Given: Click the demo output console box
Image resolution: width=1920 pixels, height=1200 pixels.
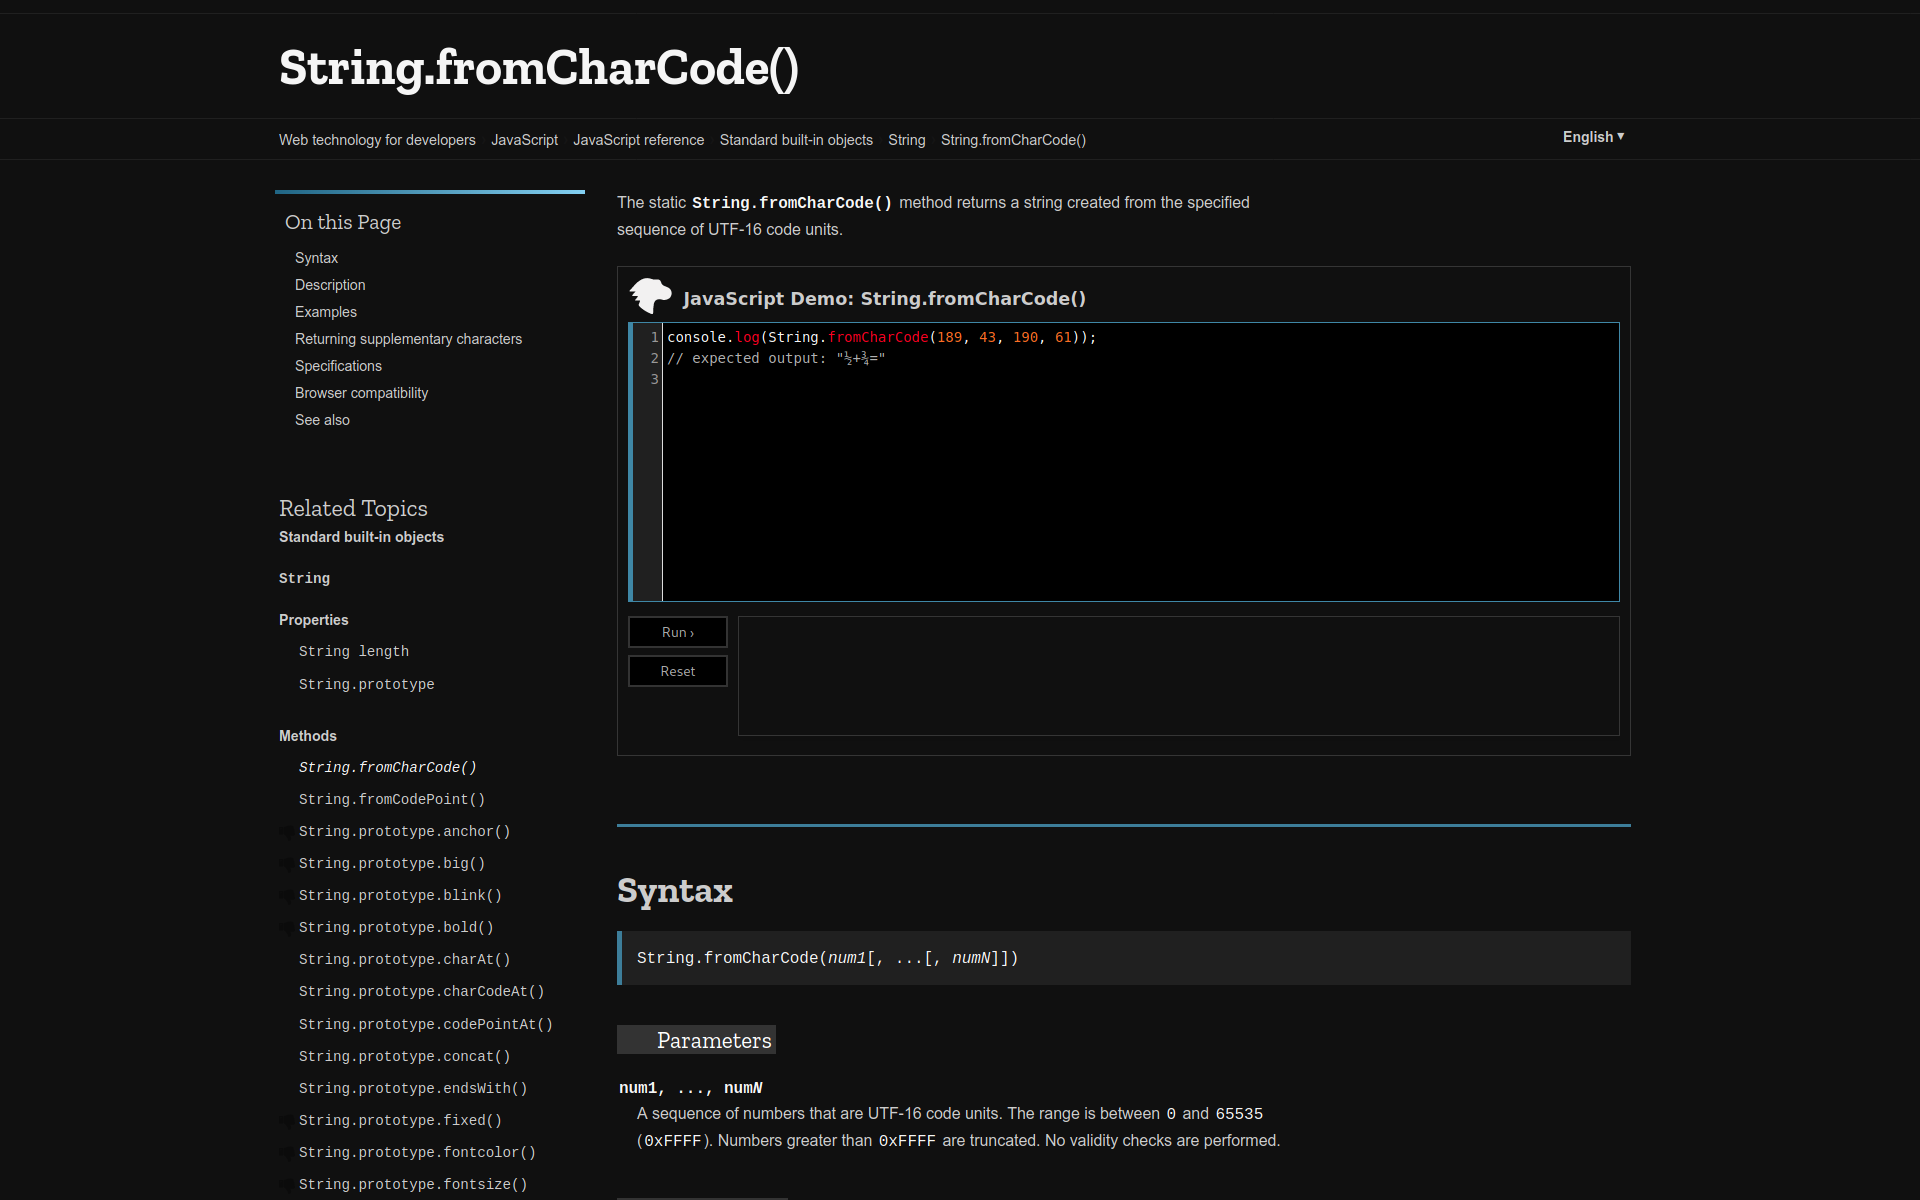Looking at the screenshot, I should 1178,676.
